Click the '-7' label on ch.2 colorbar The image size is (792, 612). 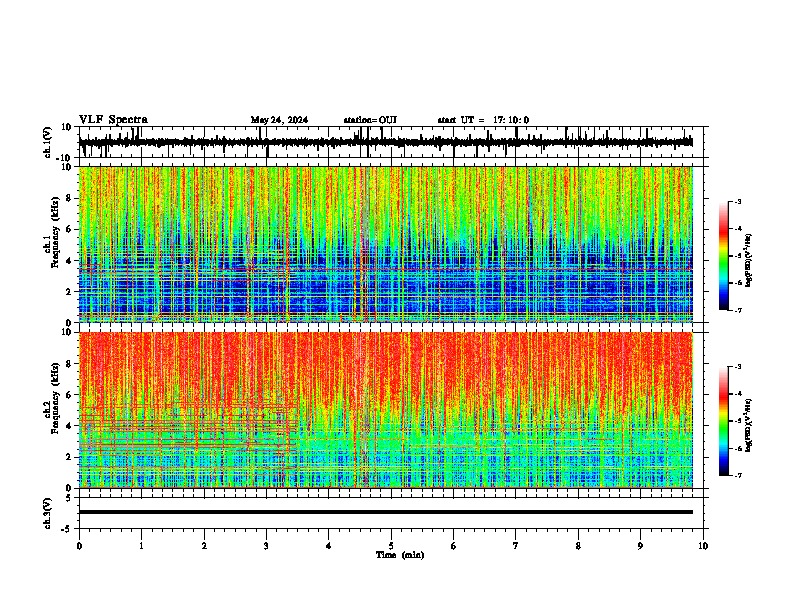click(737, 476)
